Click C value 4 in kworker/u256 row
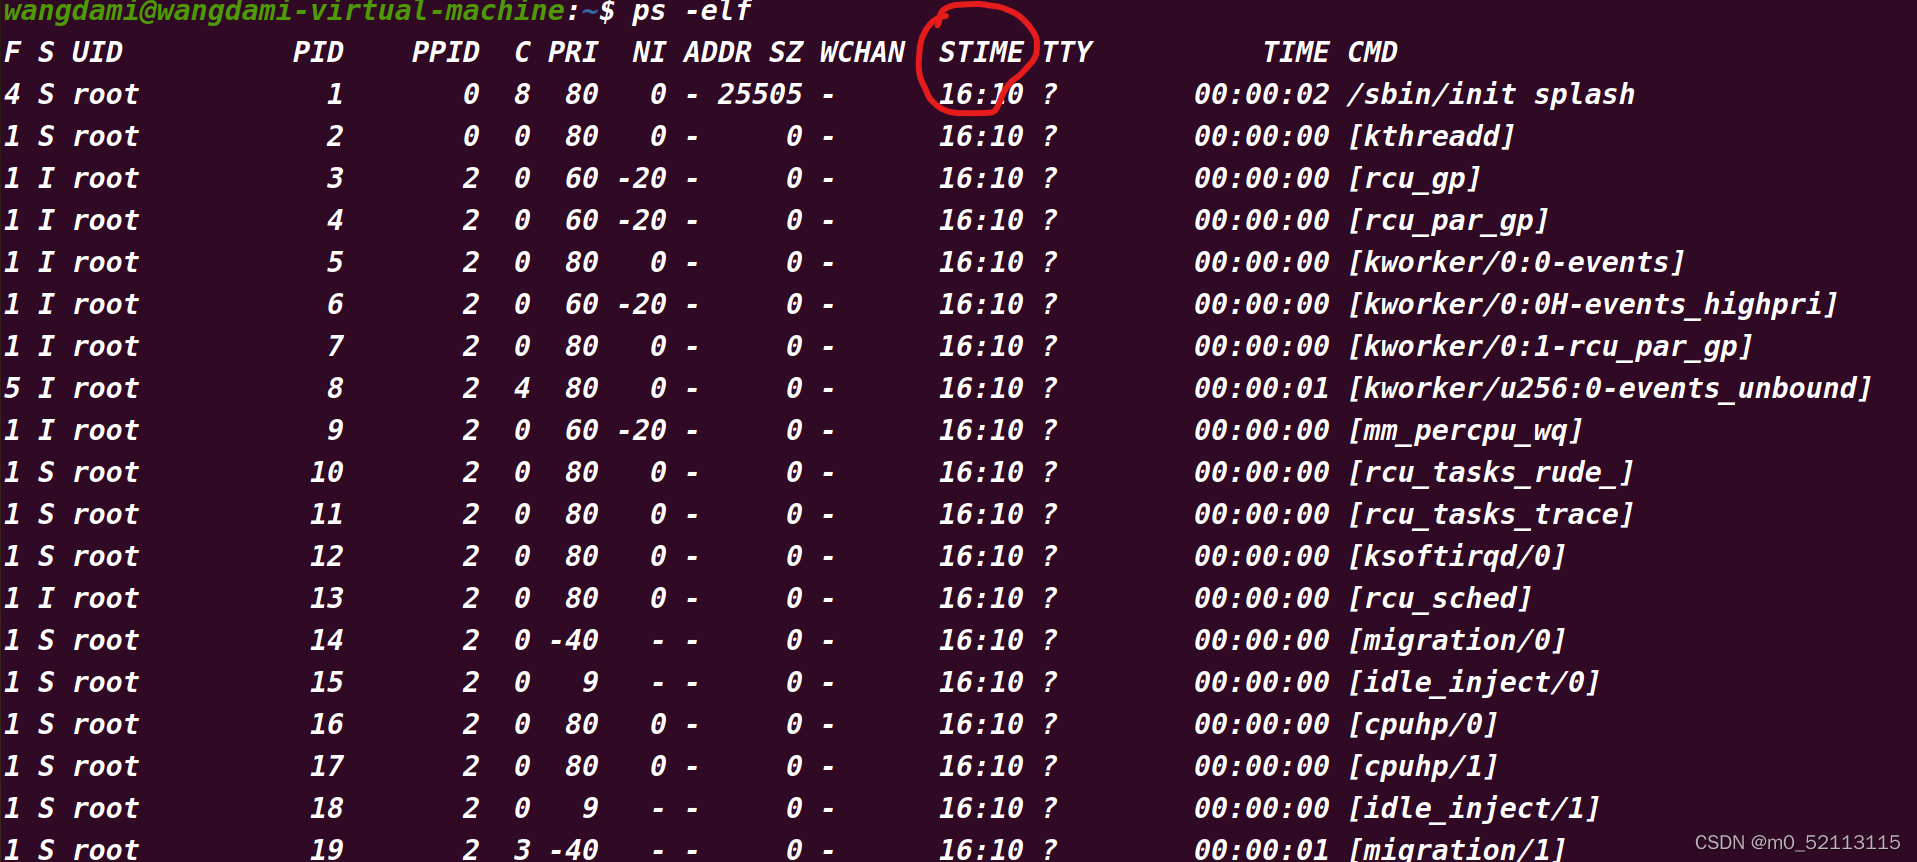1917x862 pixels. point(522,388)
